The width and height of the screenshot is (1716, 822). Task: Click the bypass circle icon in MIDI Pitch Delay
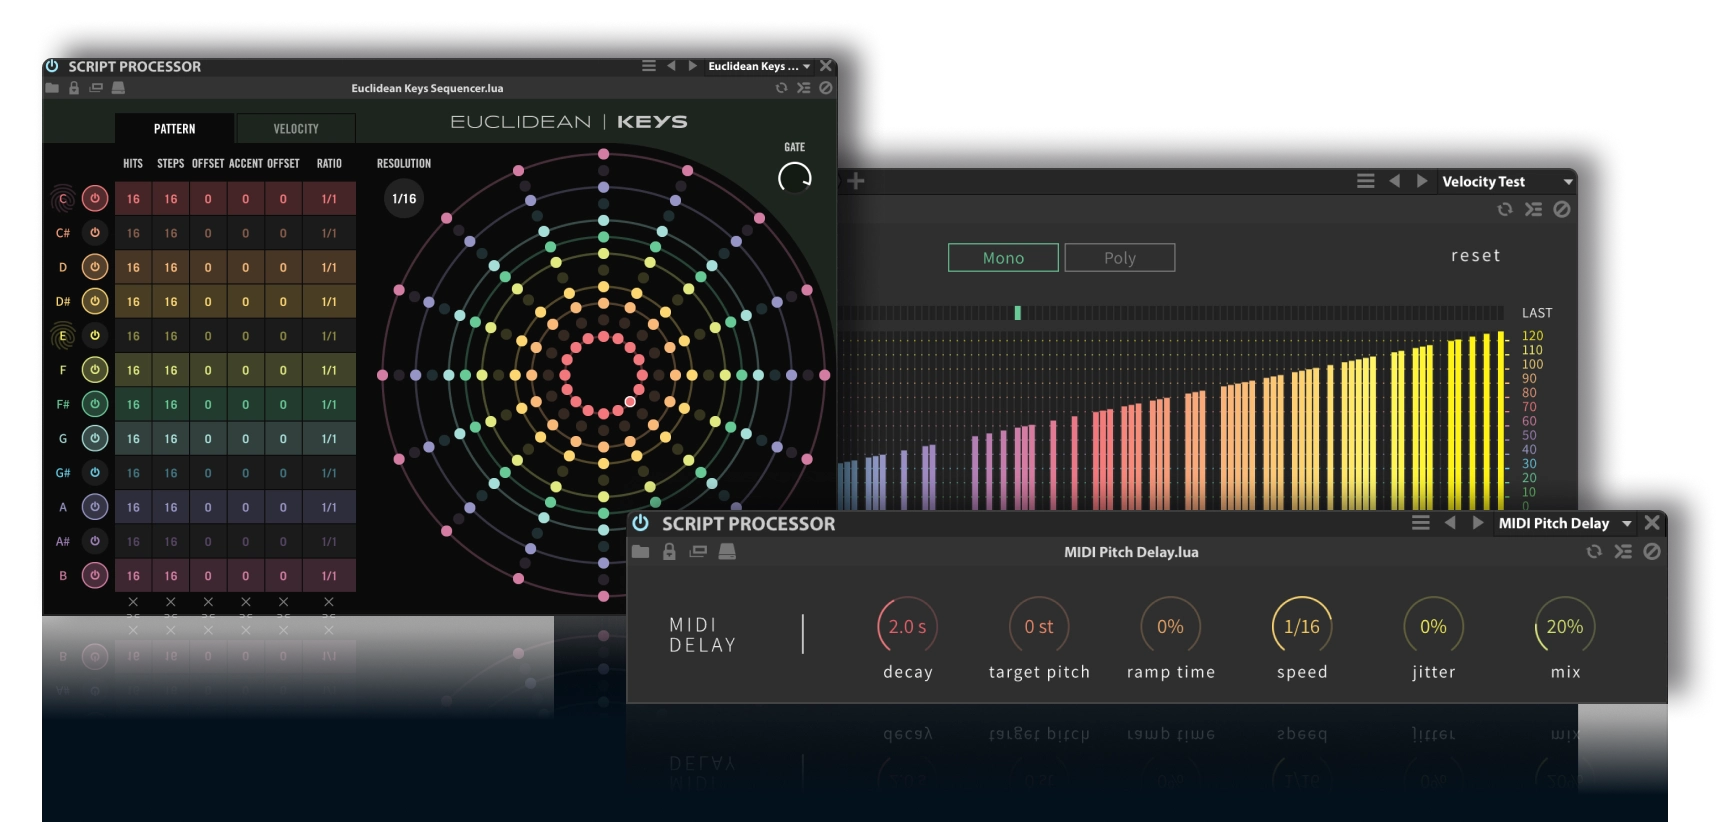click(x=1652, y=552)
